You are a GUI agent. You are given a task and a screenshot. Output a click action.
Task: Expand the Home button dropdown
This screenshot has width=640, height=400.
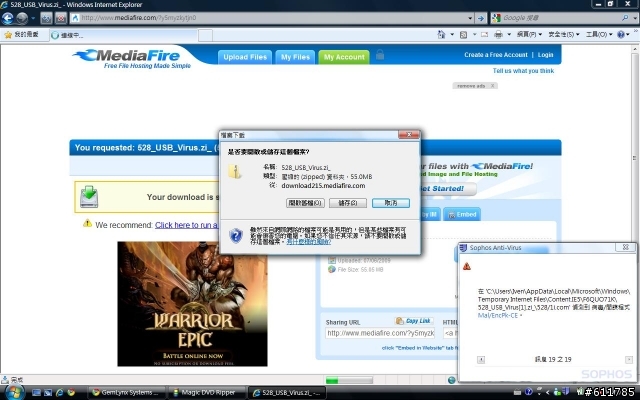(x=452, y=35)
